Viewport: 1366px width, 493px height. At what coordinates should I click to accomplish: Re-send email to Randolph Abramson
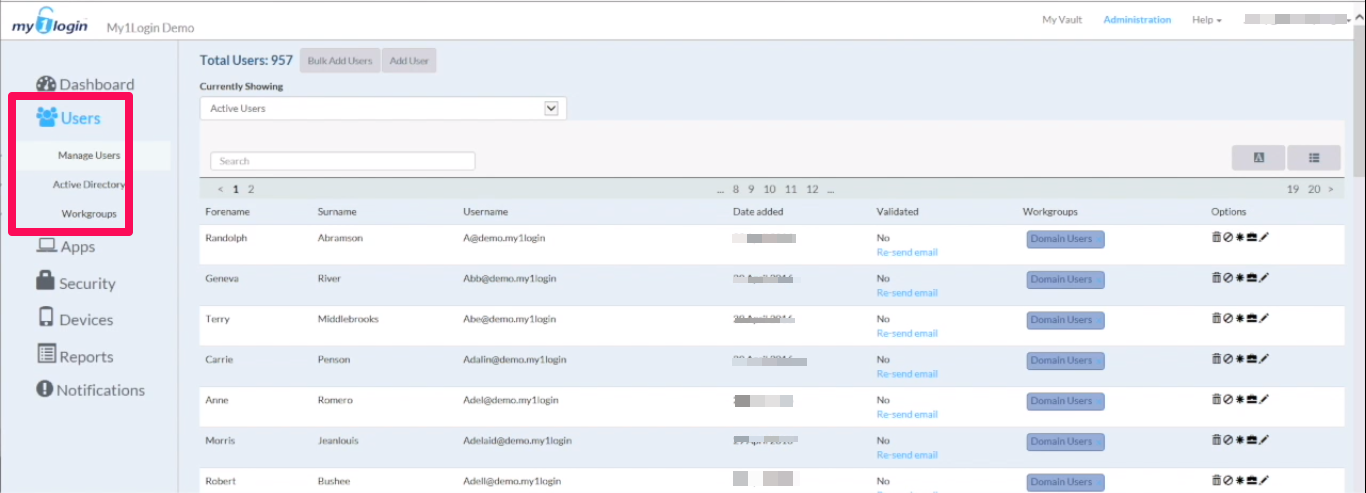(907, 252)
